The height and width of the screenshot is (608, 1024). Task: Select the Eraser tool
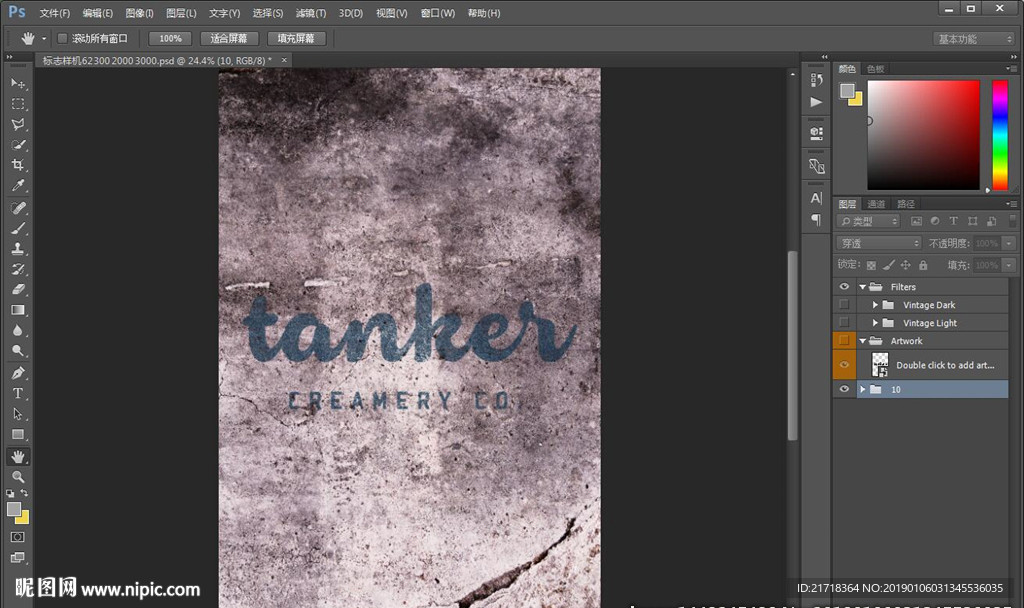(x=18, y=289)
